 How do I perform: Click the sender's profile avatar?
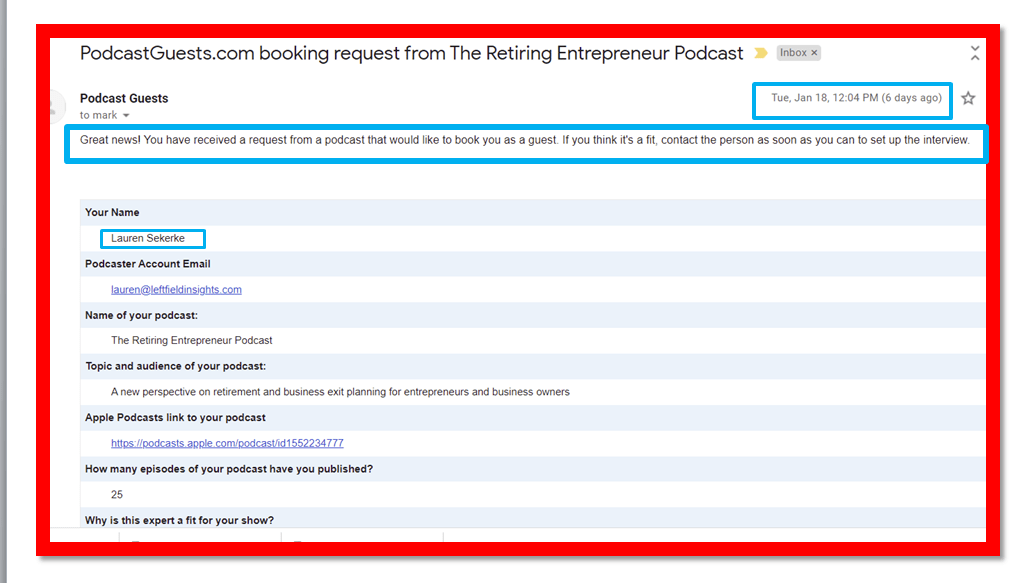coord(58,106)
